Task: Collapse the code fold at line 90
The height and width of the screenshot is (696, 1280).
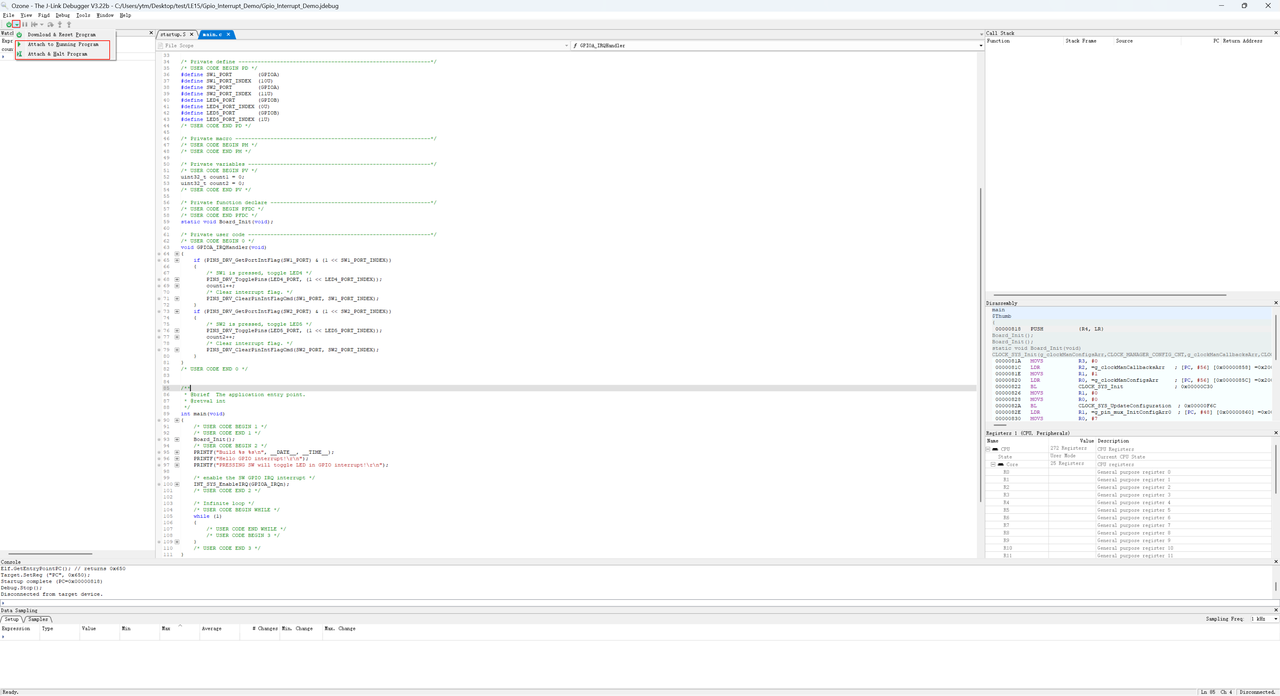Action: (x=177, y=420)
